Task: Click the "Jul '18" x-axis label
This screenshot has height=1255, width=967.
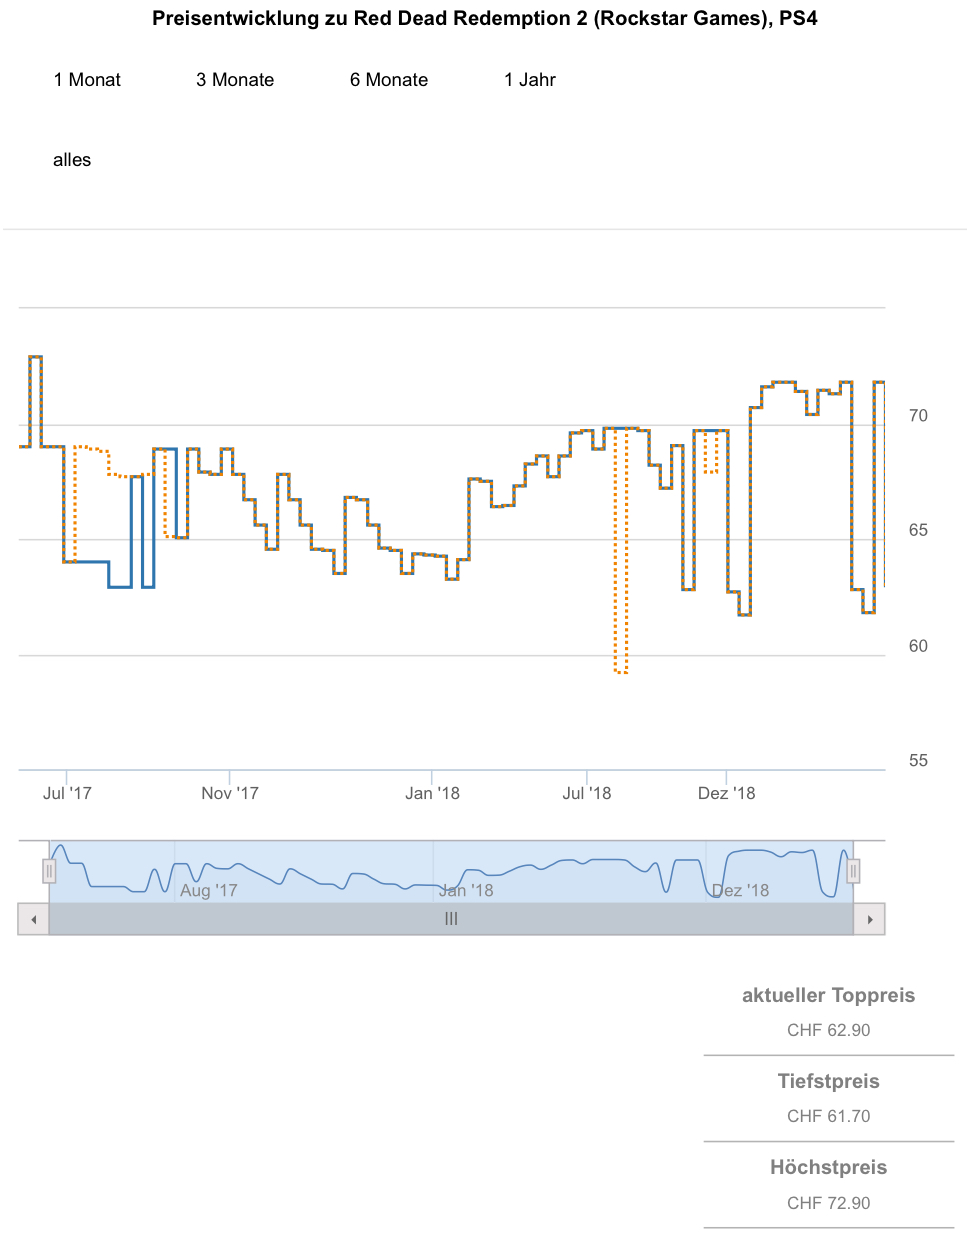Action: [587, 793]
